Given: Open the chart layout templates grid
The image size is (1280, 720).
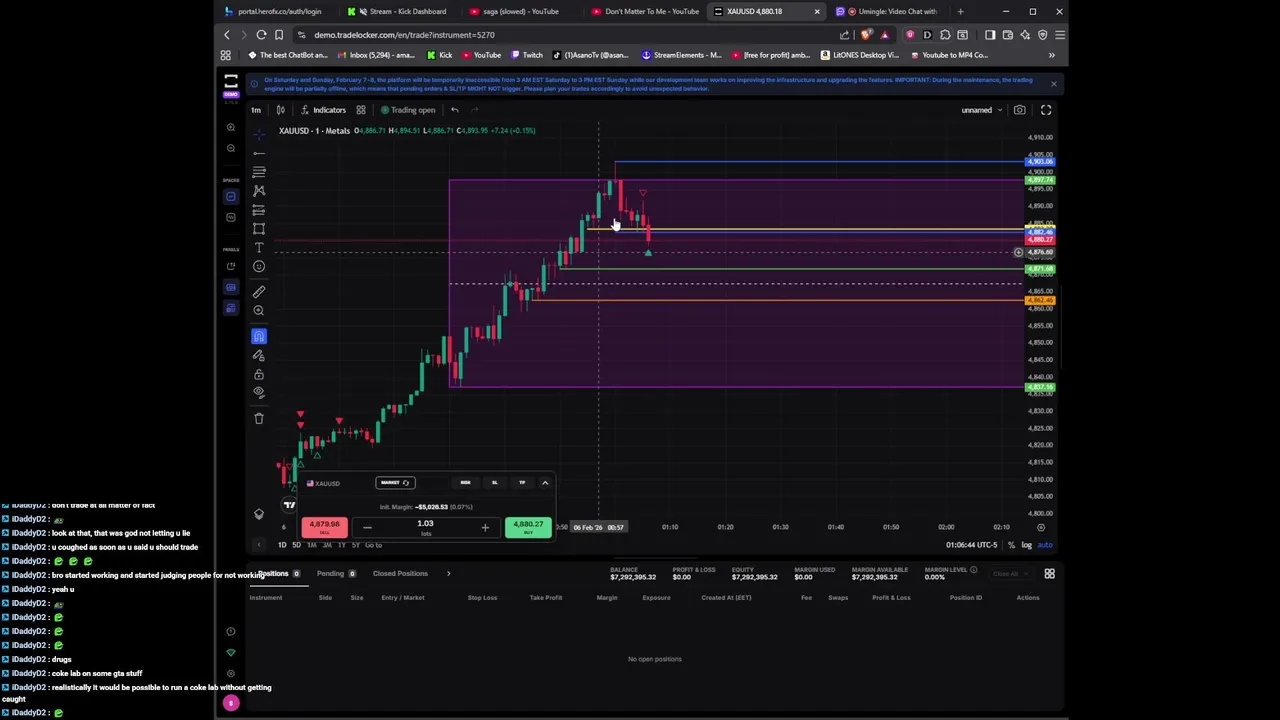Looking at the screenshot, I should (361, 110).
